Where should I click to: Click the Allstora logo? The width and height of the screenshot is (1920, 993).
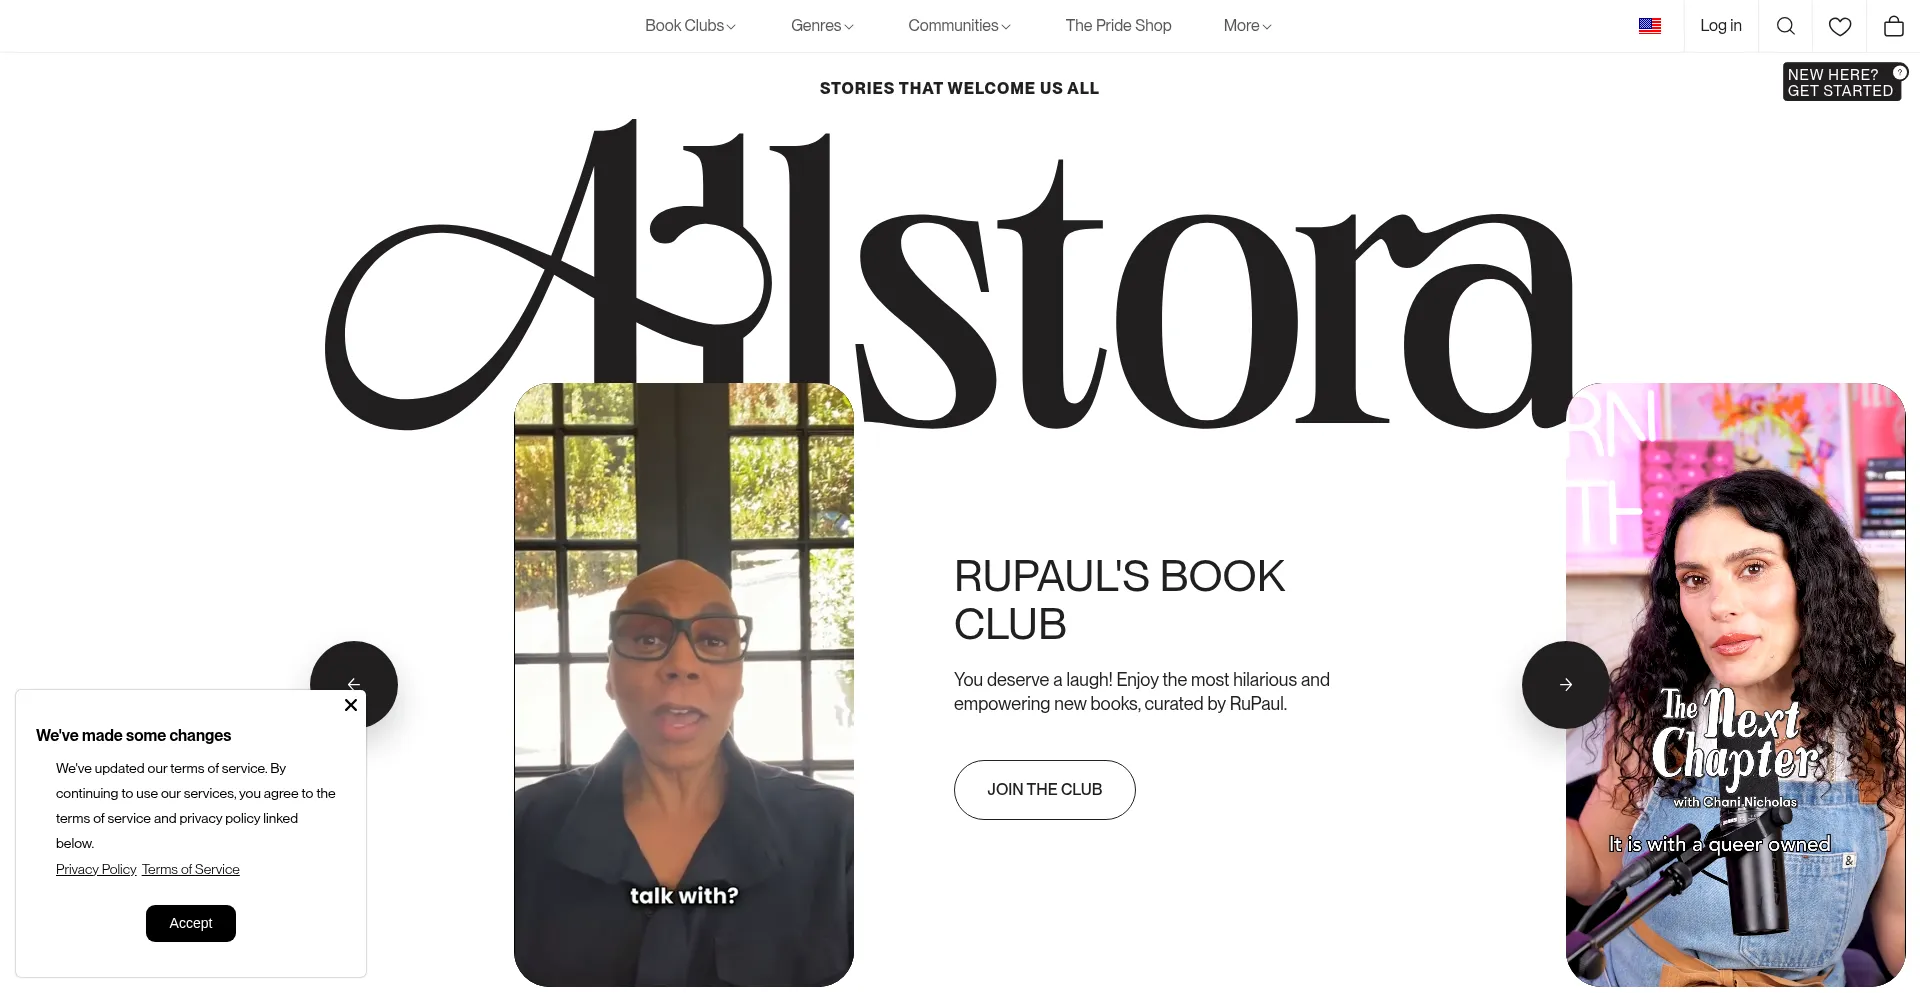click(x=949, y=275)
